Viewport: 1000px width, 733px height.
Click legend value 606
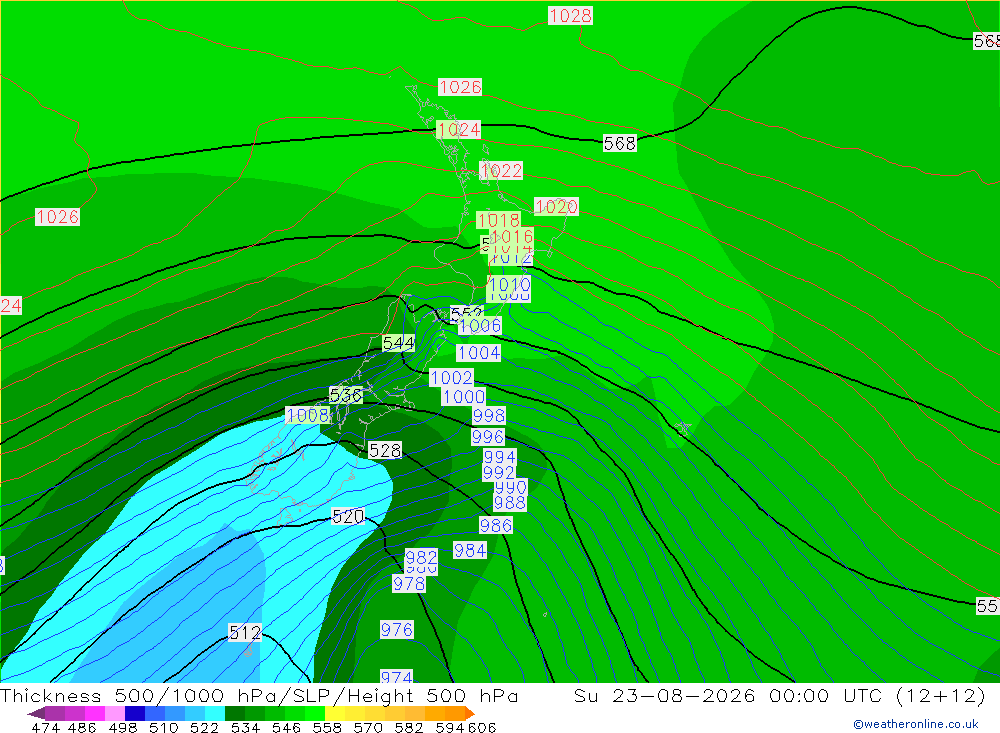tap(481, 727)
